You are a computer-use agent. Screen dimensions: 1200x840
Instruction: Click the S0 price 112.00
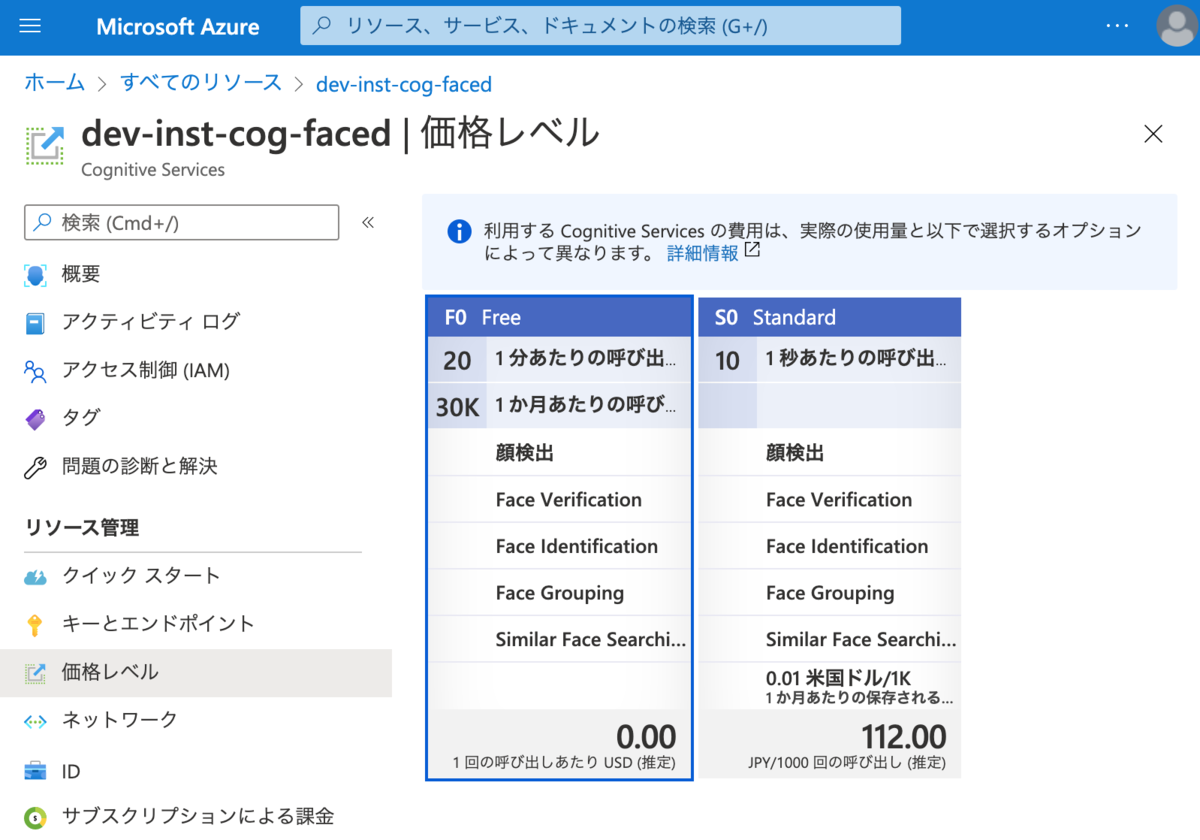pos(904,737)
